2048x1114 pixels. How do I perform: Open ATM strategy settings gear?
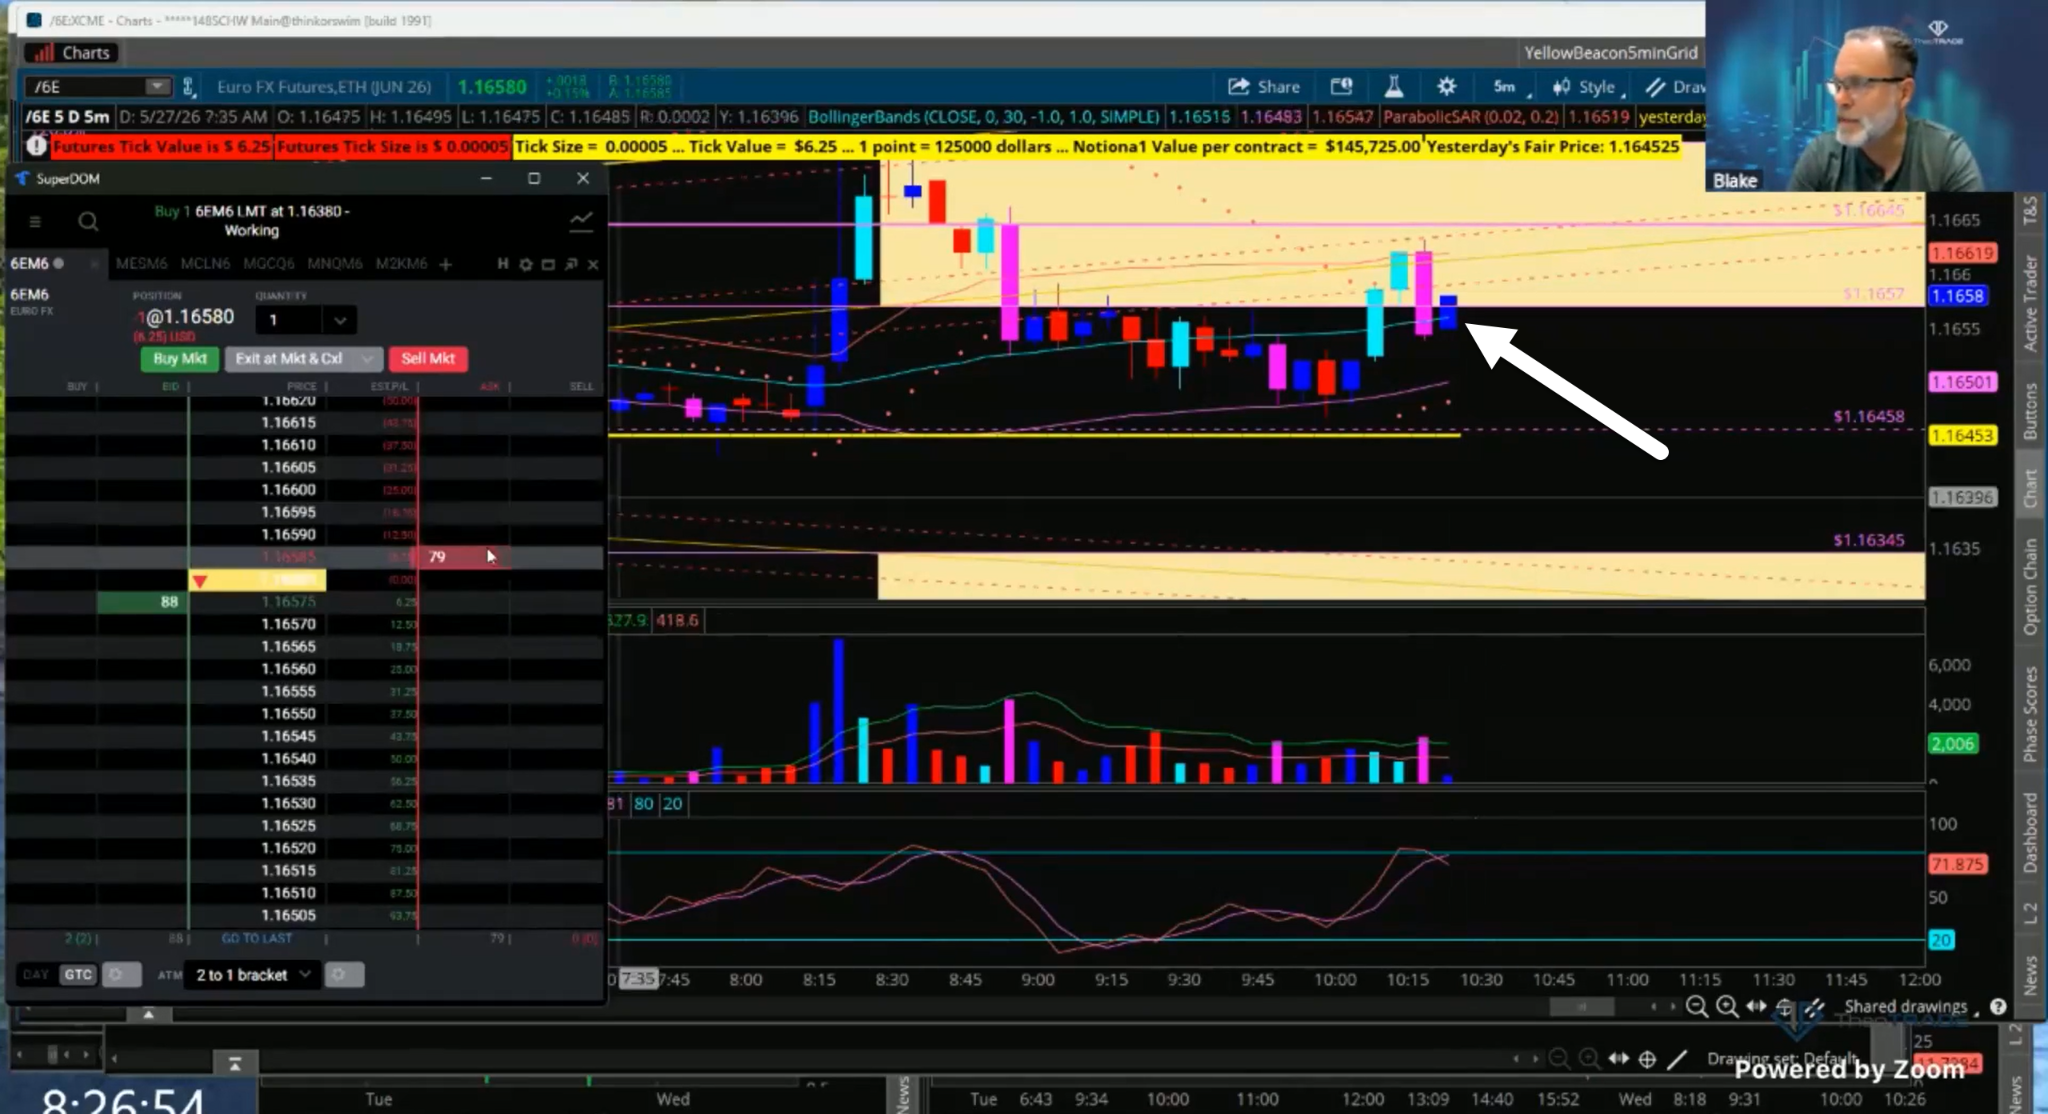[343, 974]
